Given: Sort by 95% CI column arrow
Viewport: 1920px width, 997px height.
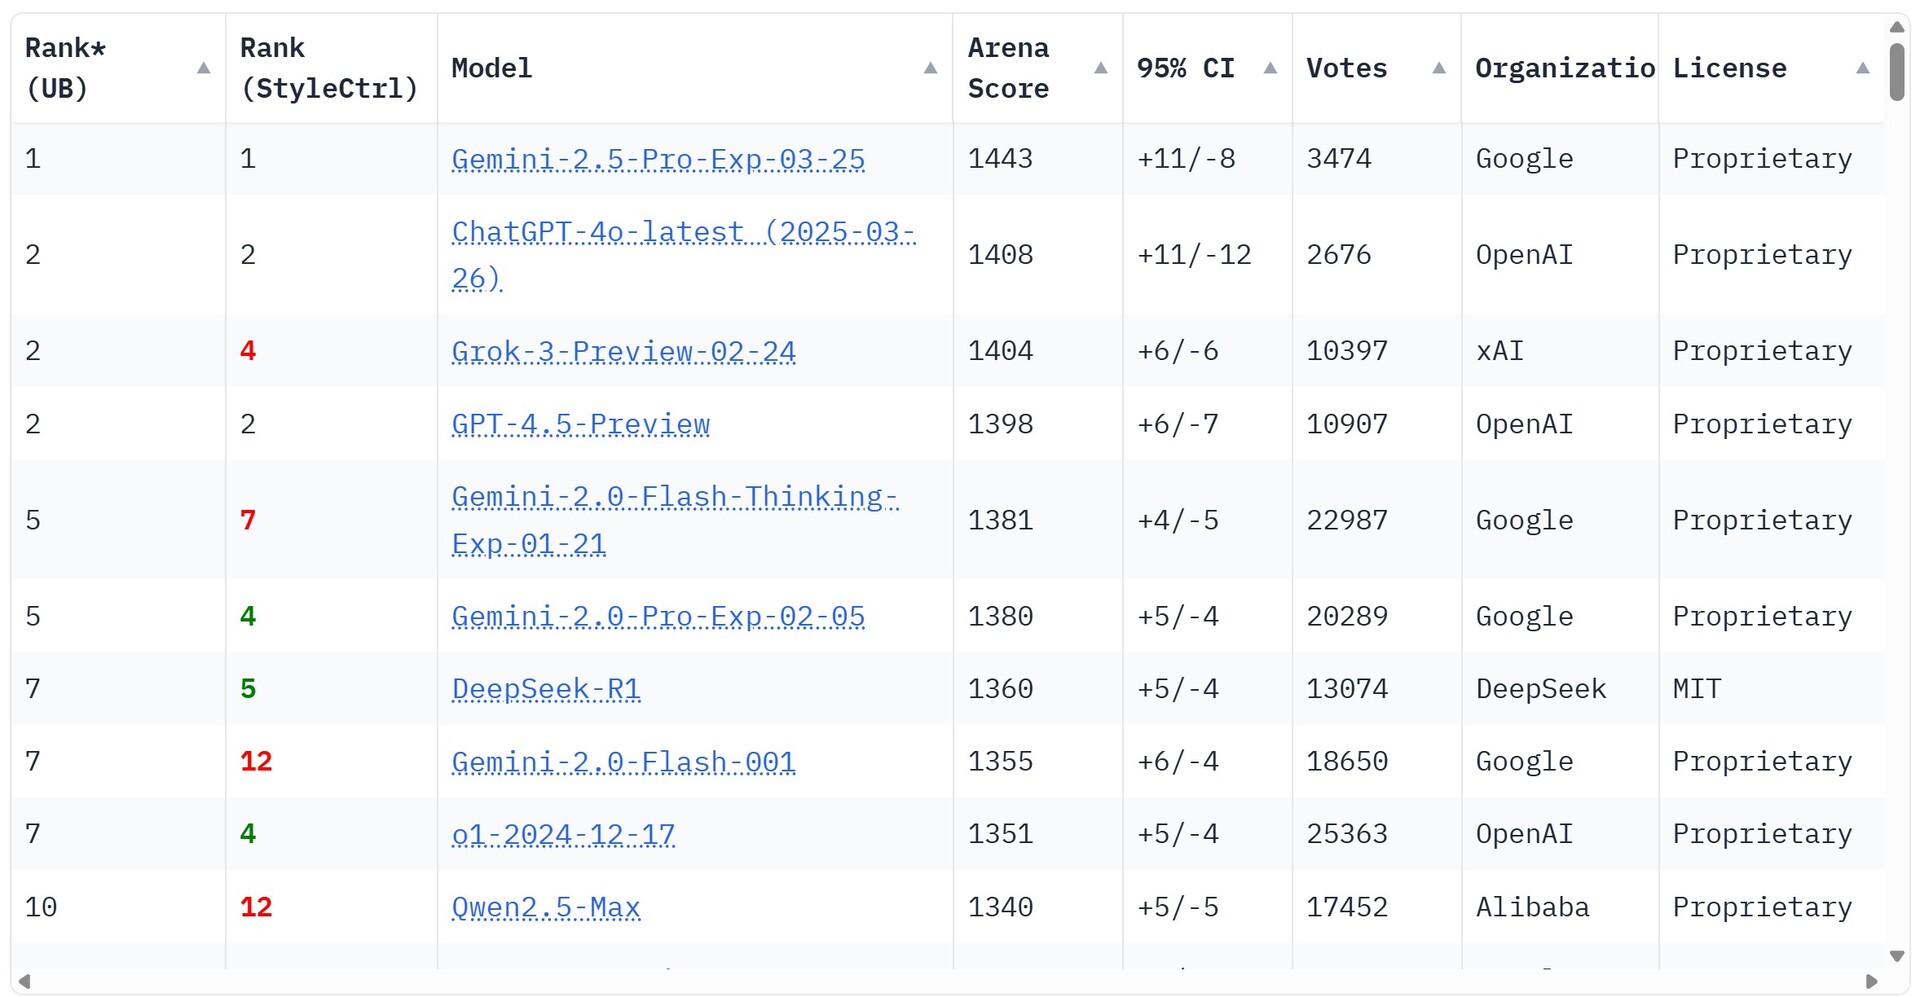Looking at the screenshot, I should click(x=1270, y=68).
